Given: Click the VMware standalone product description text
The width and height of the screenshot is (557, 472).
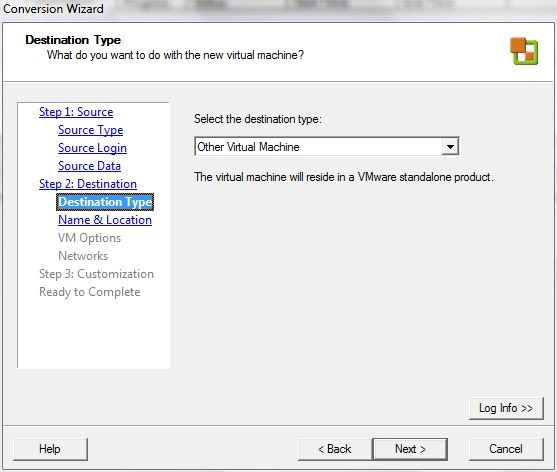Looking at the screenshot, I should (344, 177).
